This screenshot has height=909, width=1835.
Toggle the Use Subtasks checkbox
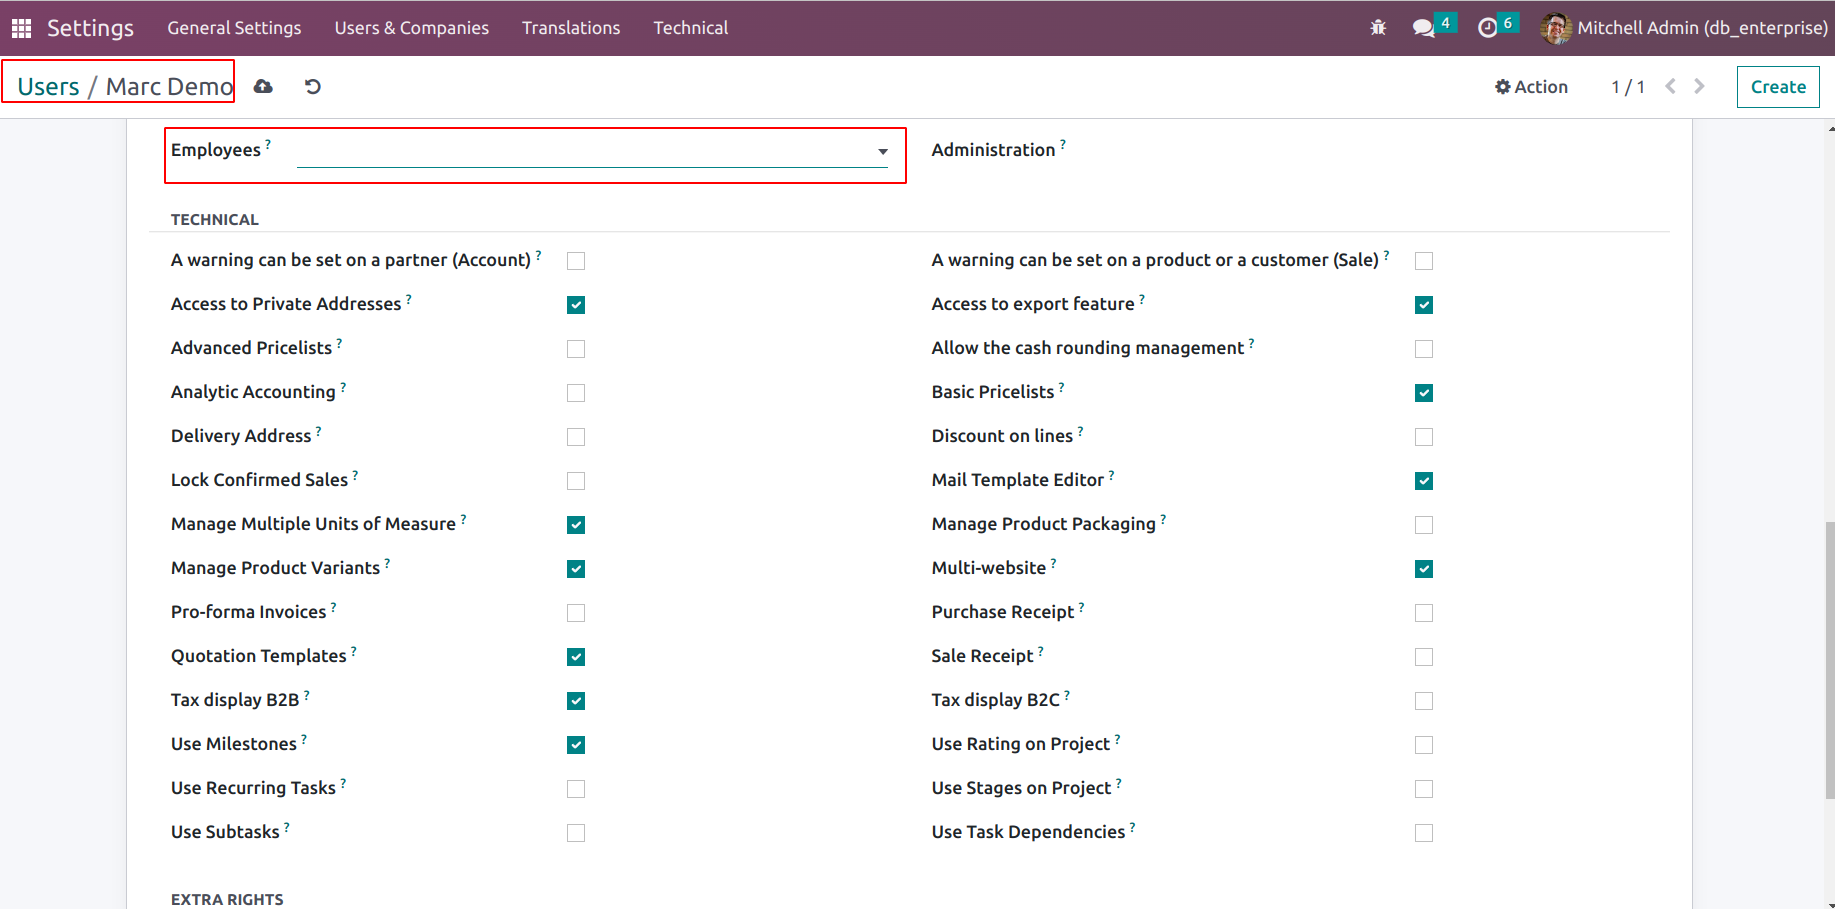[576, 833]
